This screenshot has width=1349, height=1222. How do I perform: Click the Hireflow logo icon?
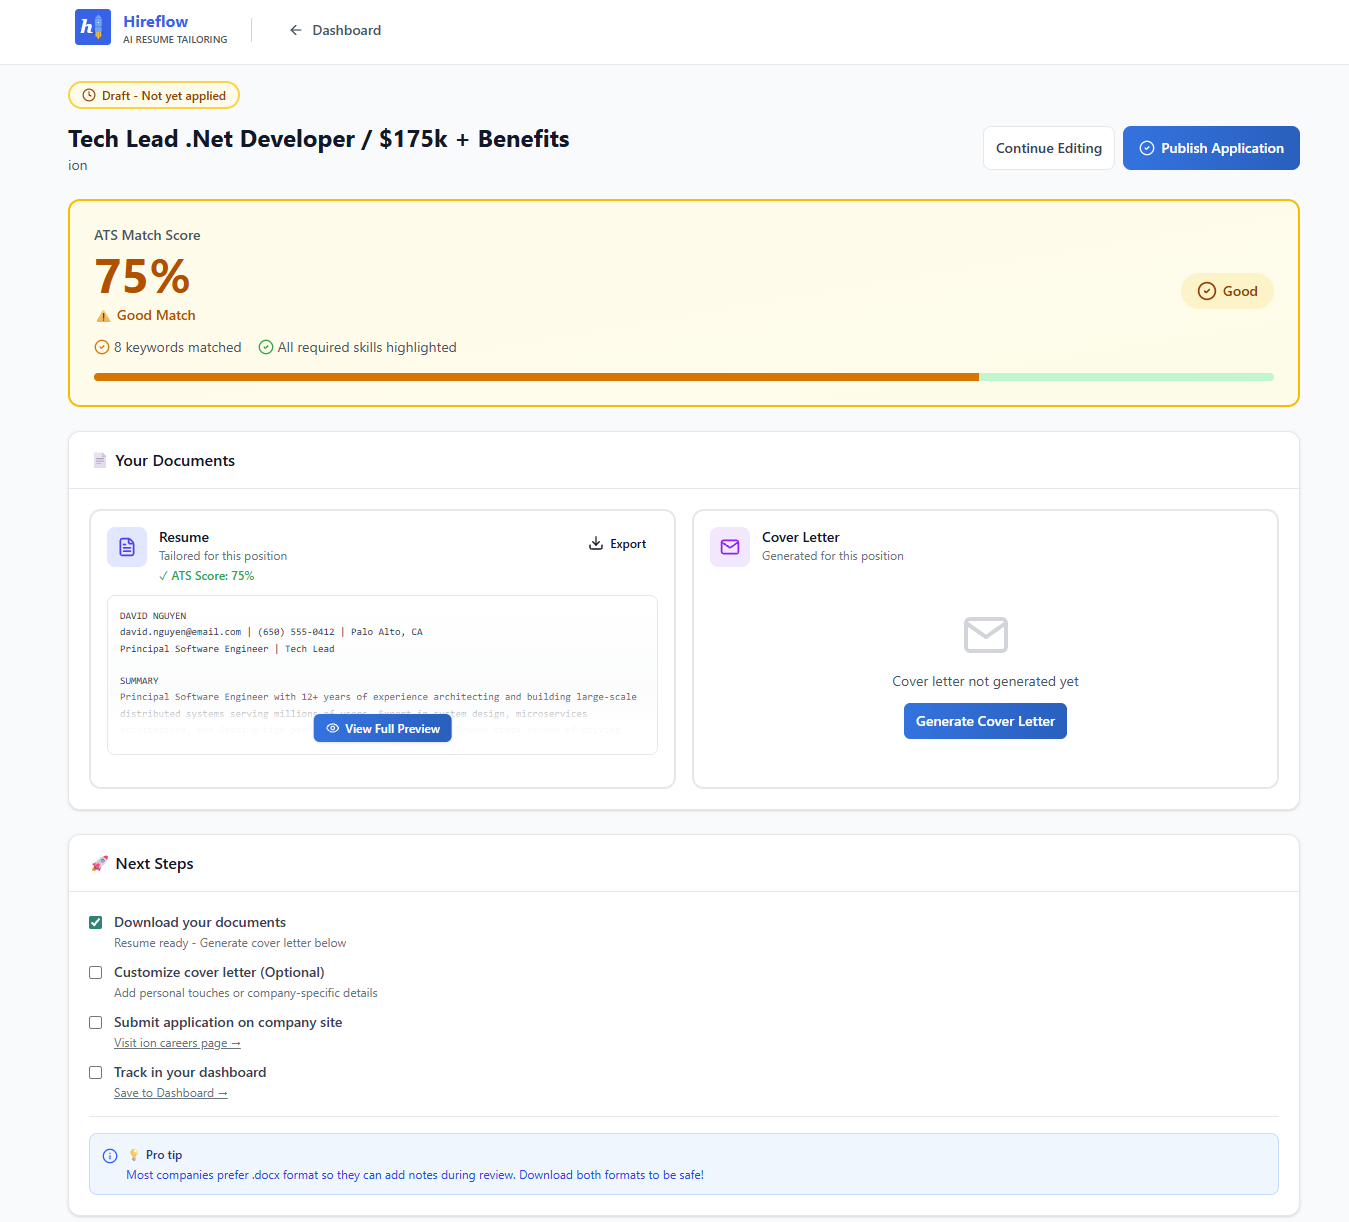pyautogui.click(x=93, y=27)
